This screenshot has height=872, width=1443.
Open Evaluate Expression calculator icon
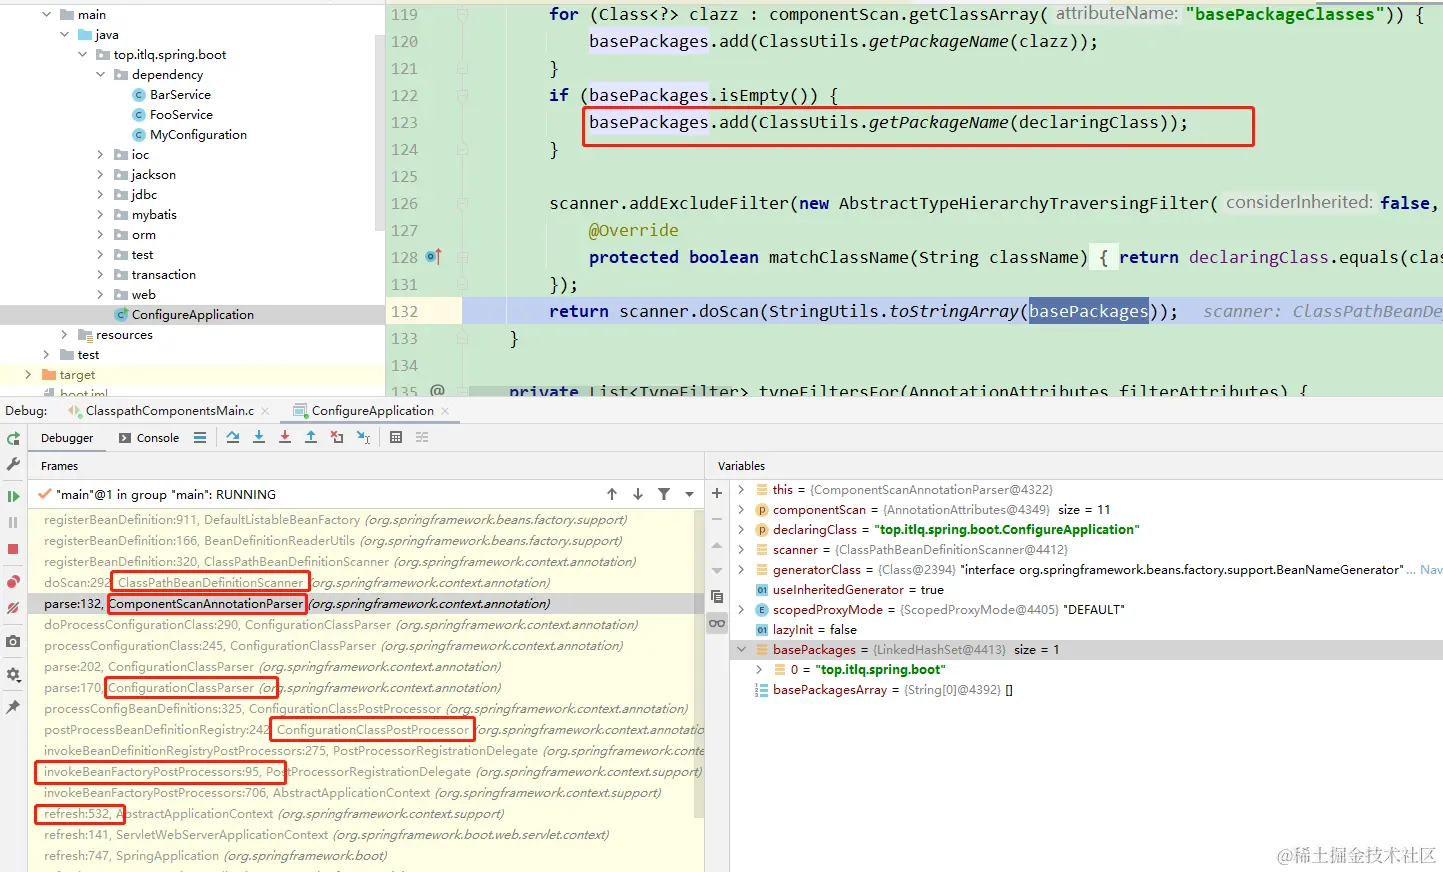pyautogui.click(x=396, y=437)
